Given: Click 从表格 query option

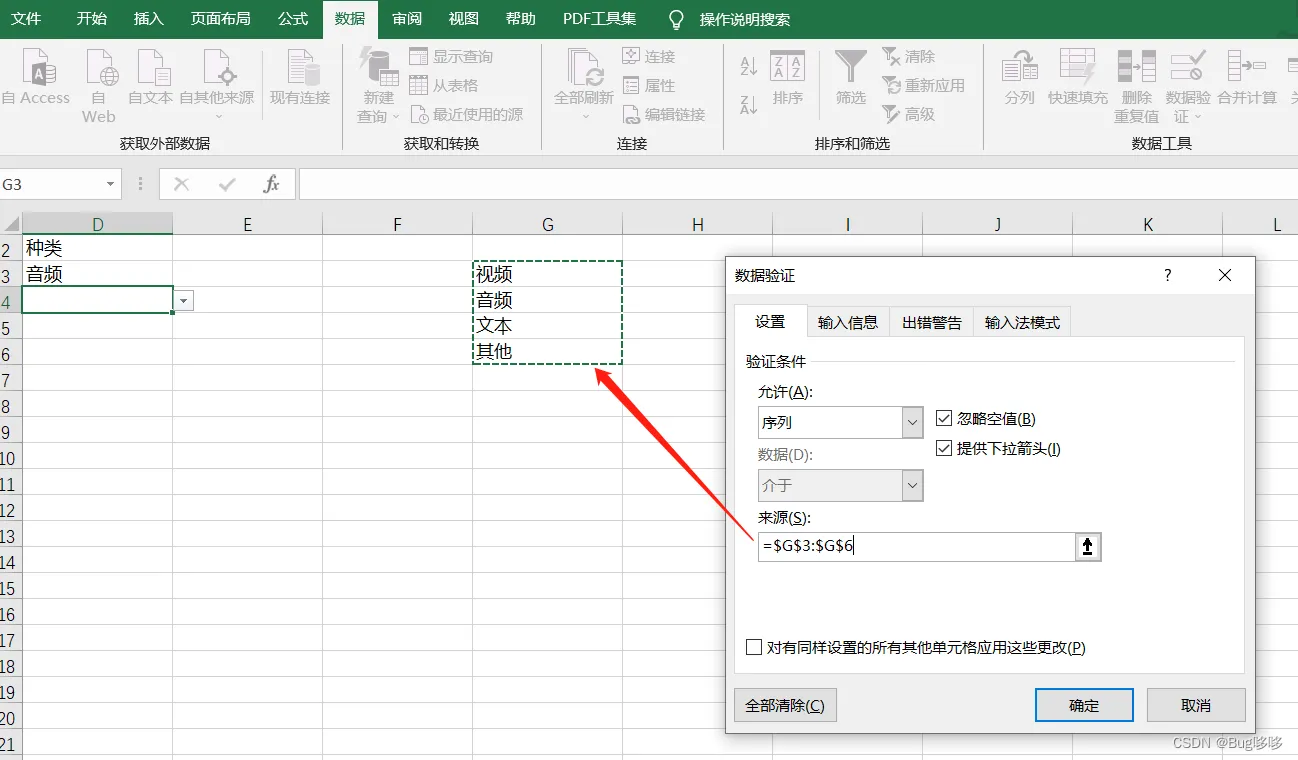Looking at the screenshot, I should pos(444,86).
